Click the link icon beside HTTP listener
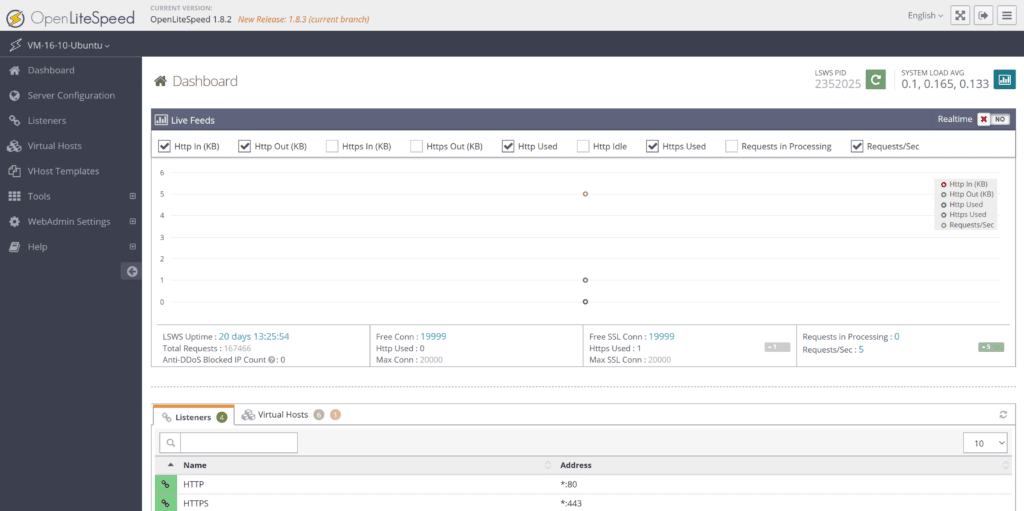 pyautogui.click(x=165, y=484)
